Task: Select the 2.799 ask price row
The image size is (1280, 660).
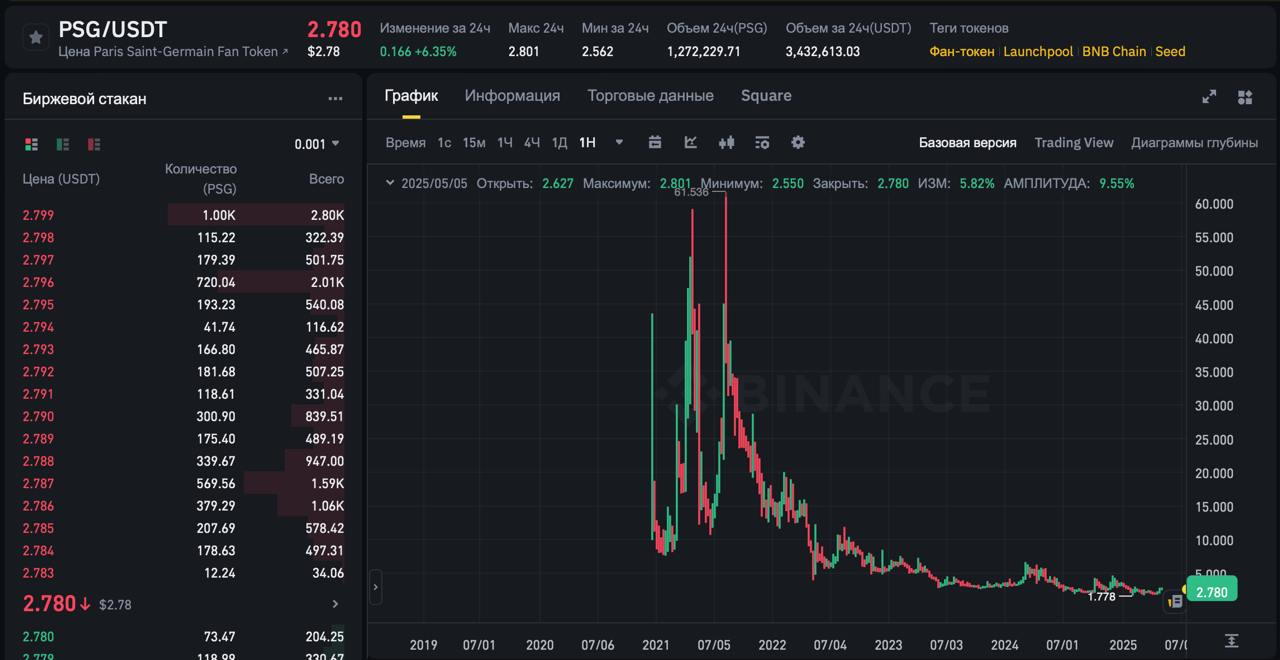Action: coord(183,215)
